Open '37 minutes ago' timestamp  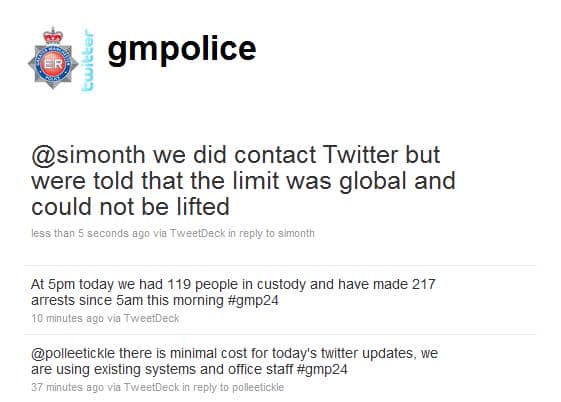(68, 387)
